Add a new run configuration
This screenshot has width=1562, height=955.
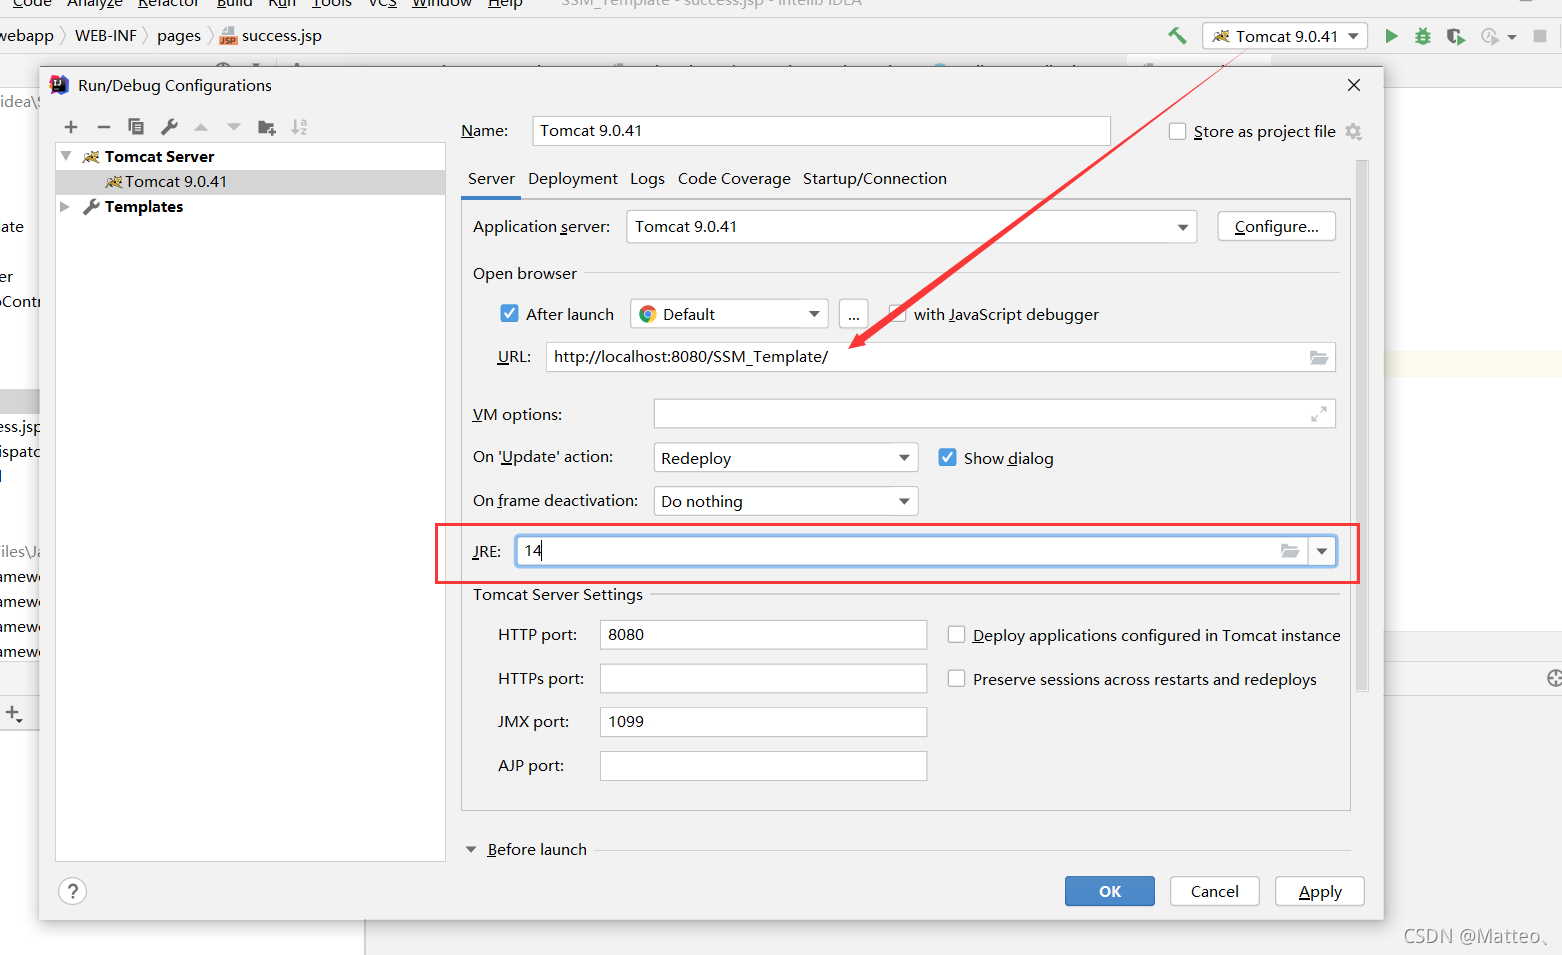coord(71,127)
